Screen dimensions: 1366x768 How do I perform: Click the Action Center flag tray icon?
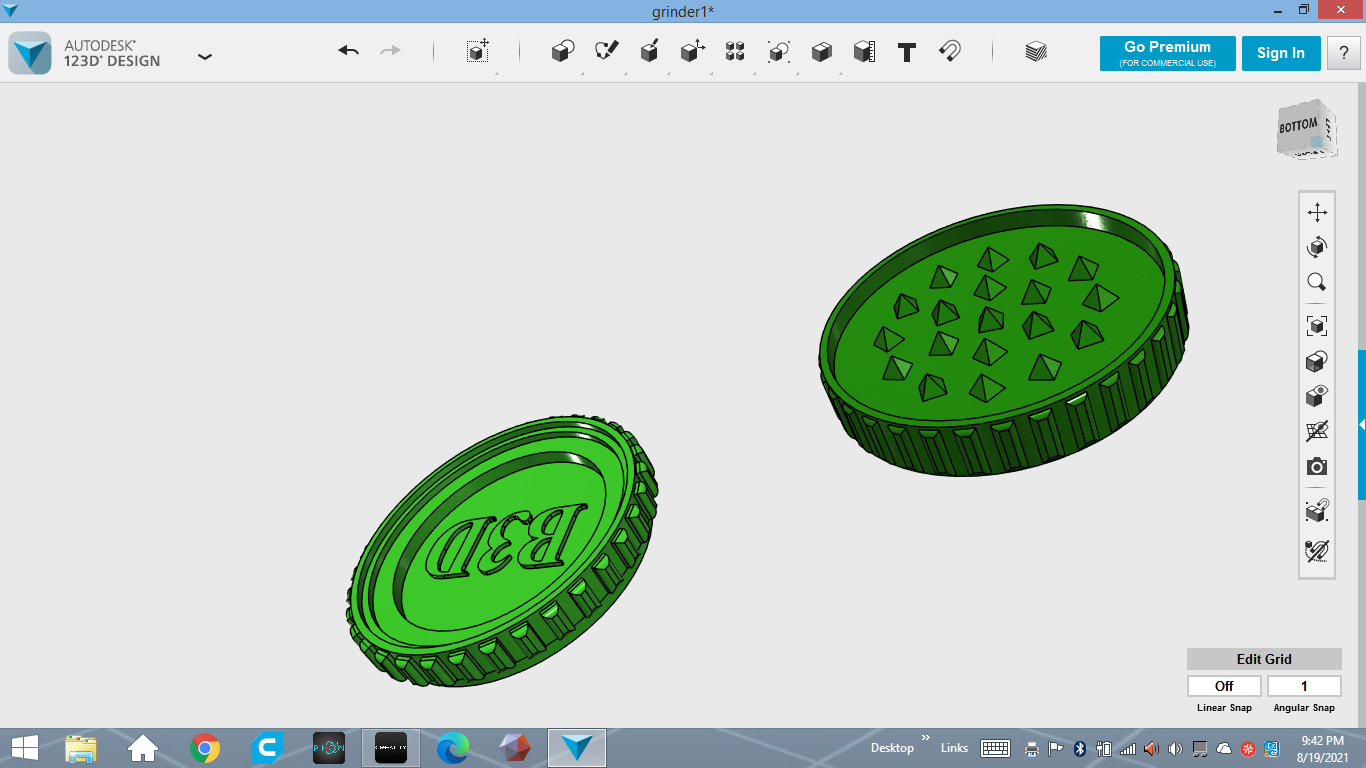click(1056, 748)
